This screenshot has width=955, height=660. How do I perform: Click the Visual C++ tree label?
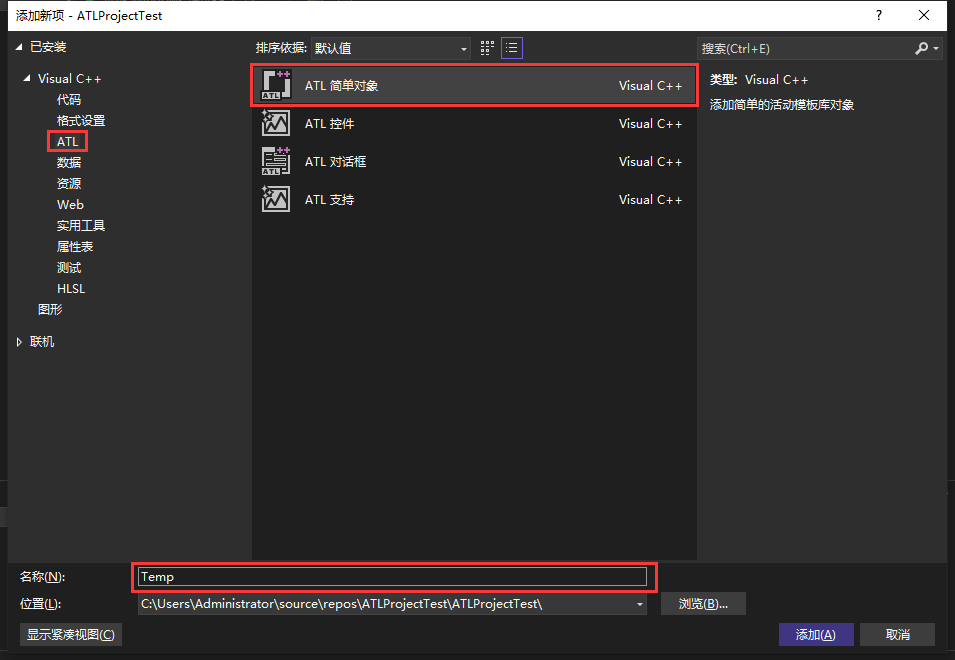(69, 79)
